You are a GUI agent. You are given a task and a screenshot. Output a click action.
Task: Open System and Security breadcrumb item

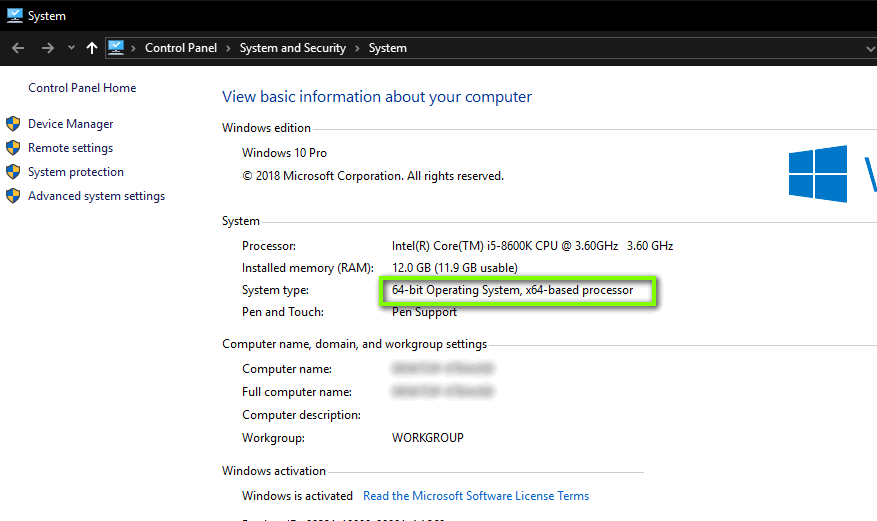[x=293, y=48]
